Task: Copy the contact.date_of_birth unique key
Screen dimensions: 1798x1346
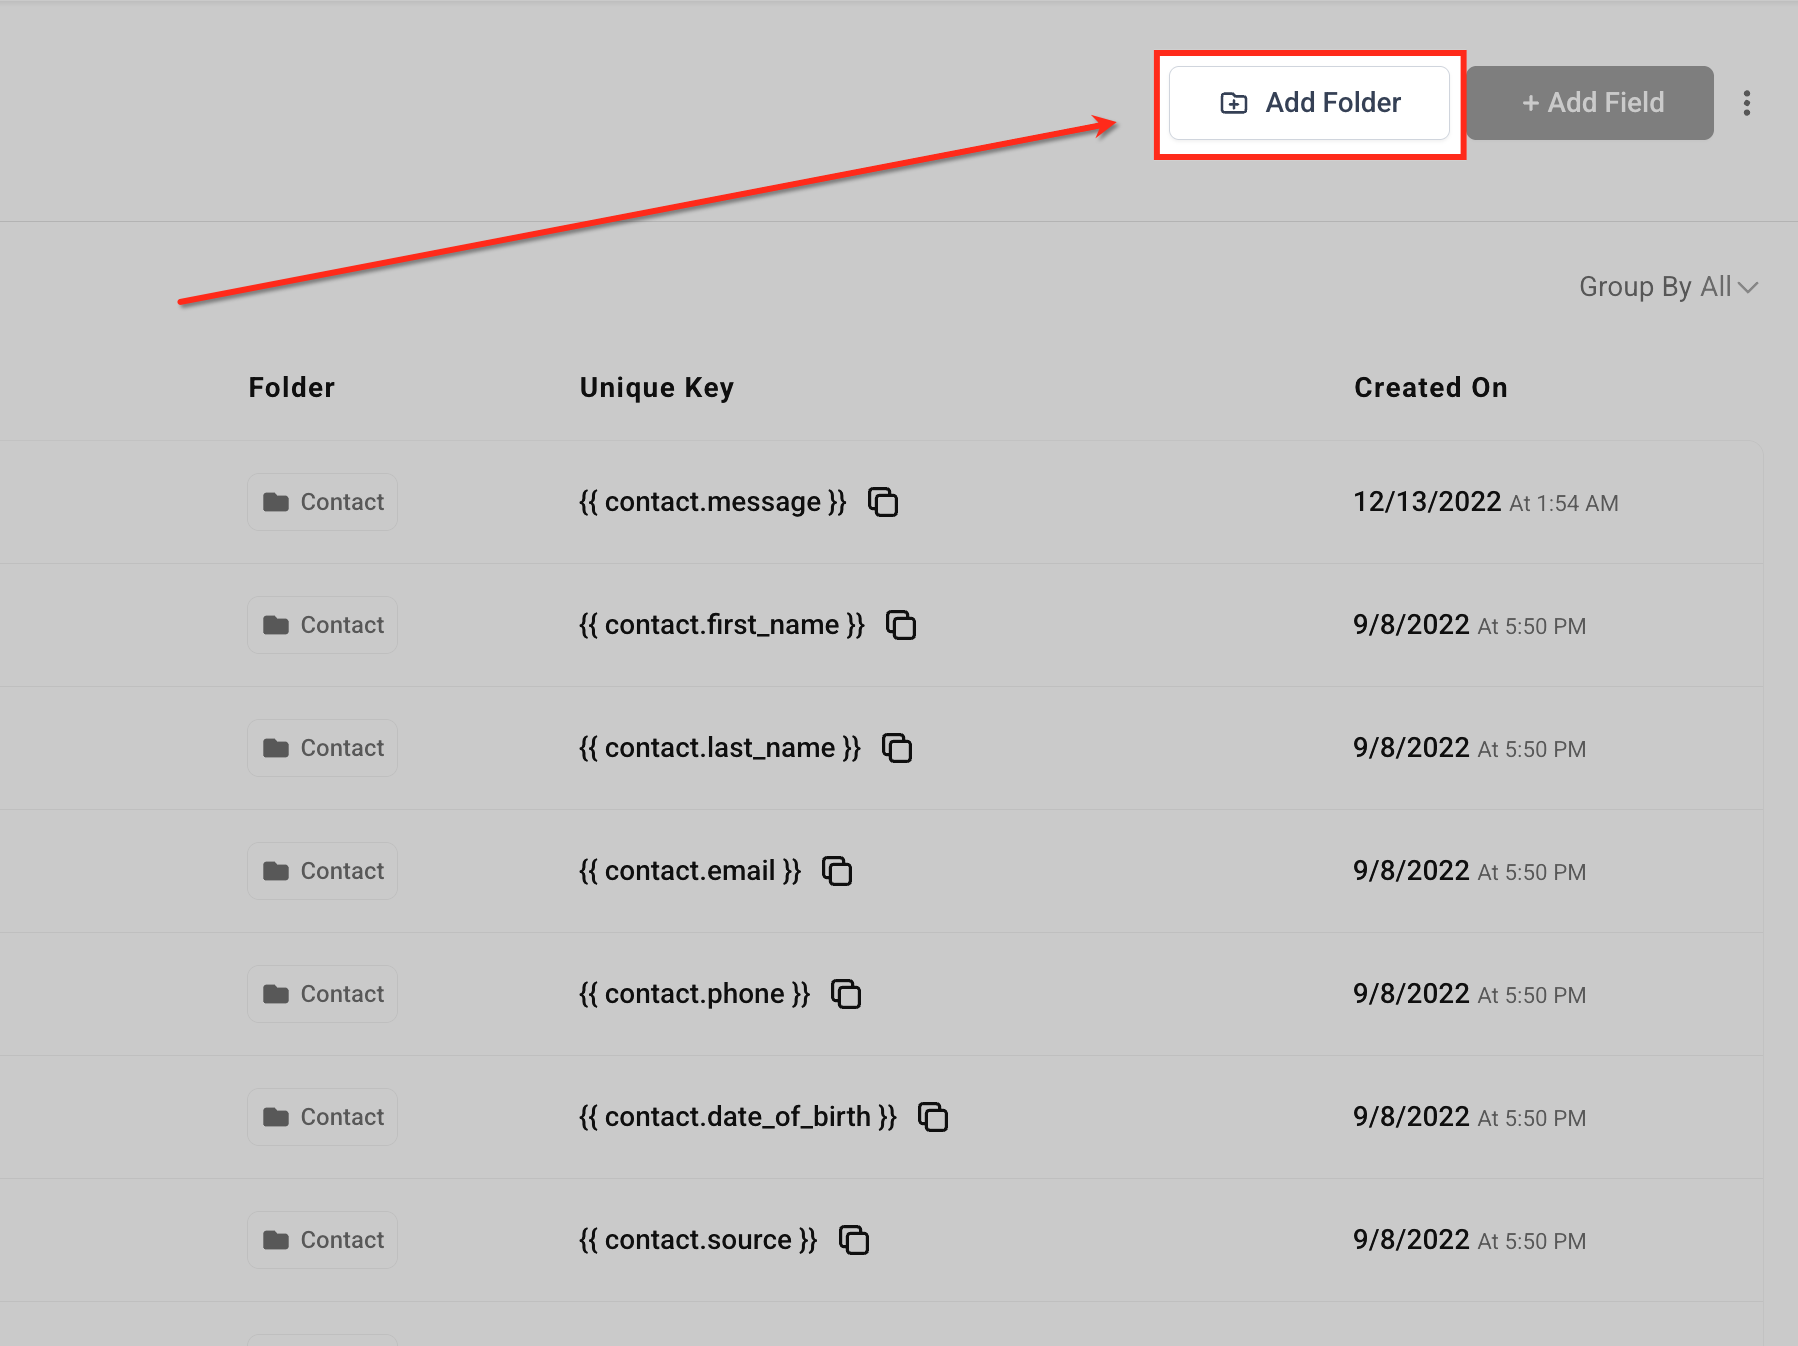Action: point(933,1117)
